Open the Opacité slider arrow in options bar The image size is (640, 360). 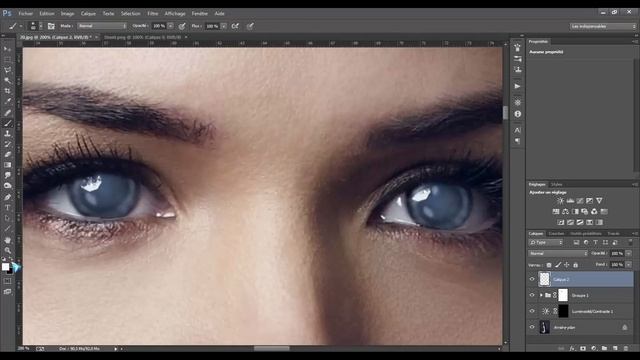pyautogui.click(x=170, y=26)
